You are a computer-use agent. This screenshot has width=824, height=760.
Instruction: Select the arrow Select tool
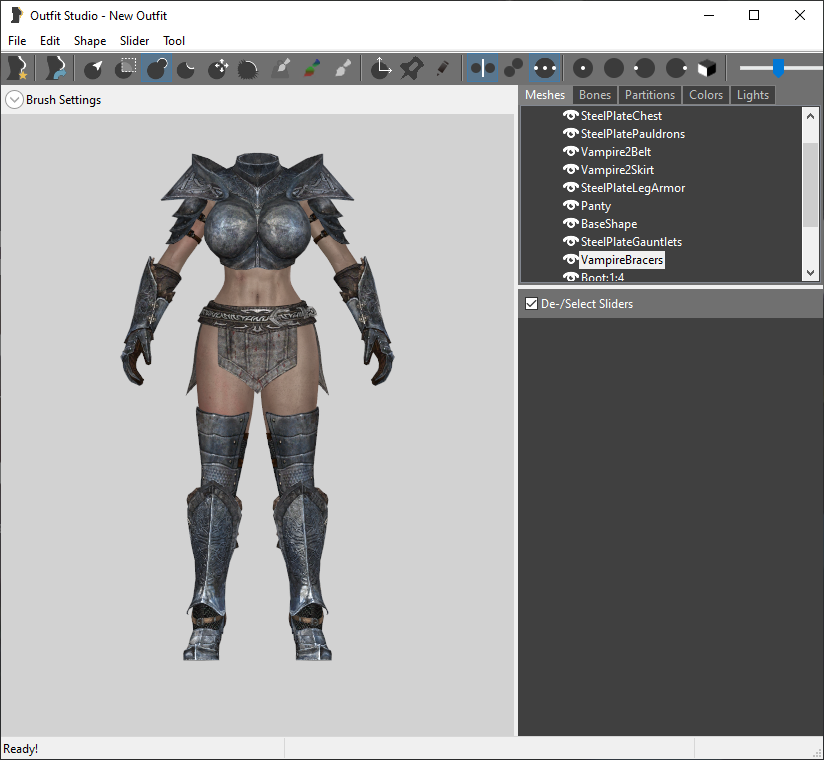click(94, 68)
